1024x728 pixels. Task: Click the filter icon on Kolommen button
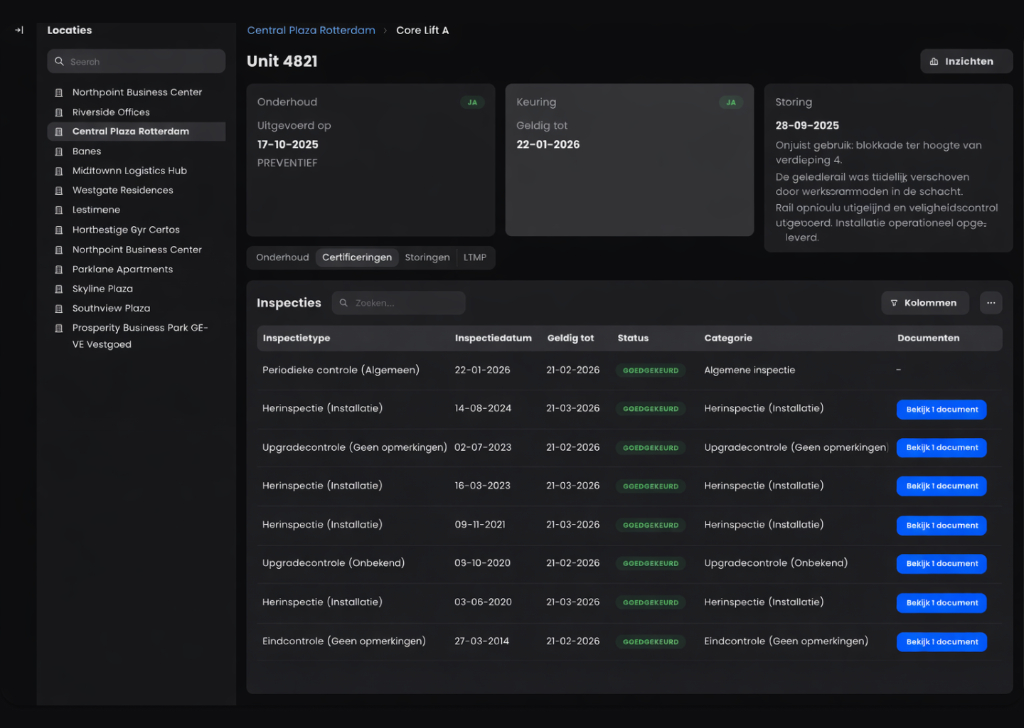coord(894,302)
